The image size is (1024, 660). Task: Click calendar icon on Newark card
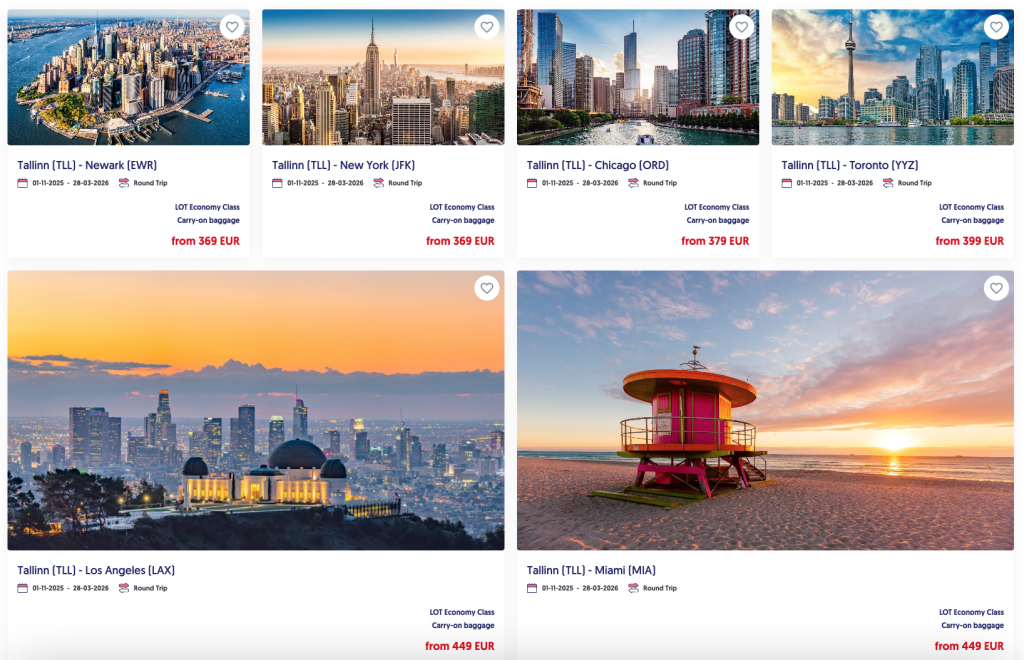pyautogui.click(x=22, y=183)
